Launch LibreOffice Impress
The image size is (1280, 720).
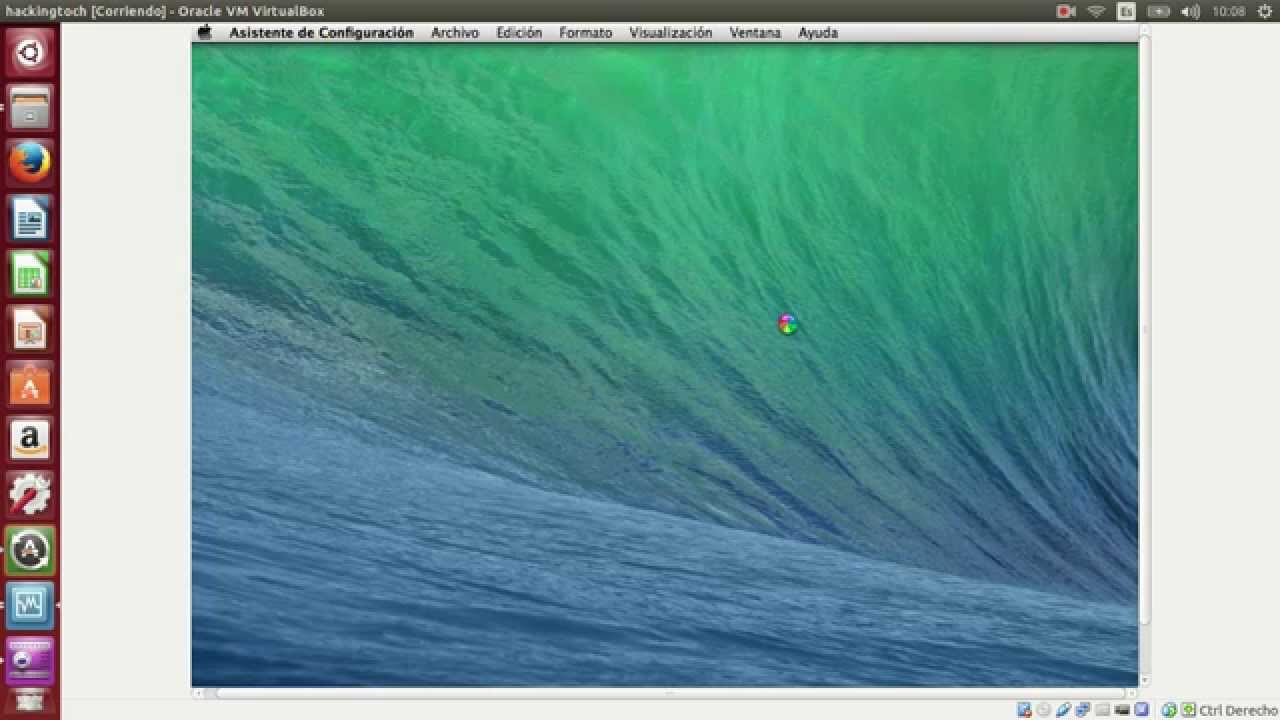pos(30,329)
